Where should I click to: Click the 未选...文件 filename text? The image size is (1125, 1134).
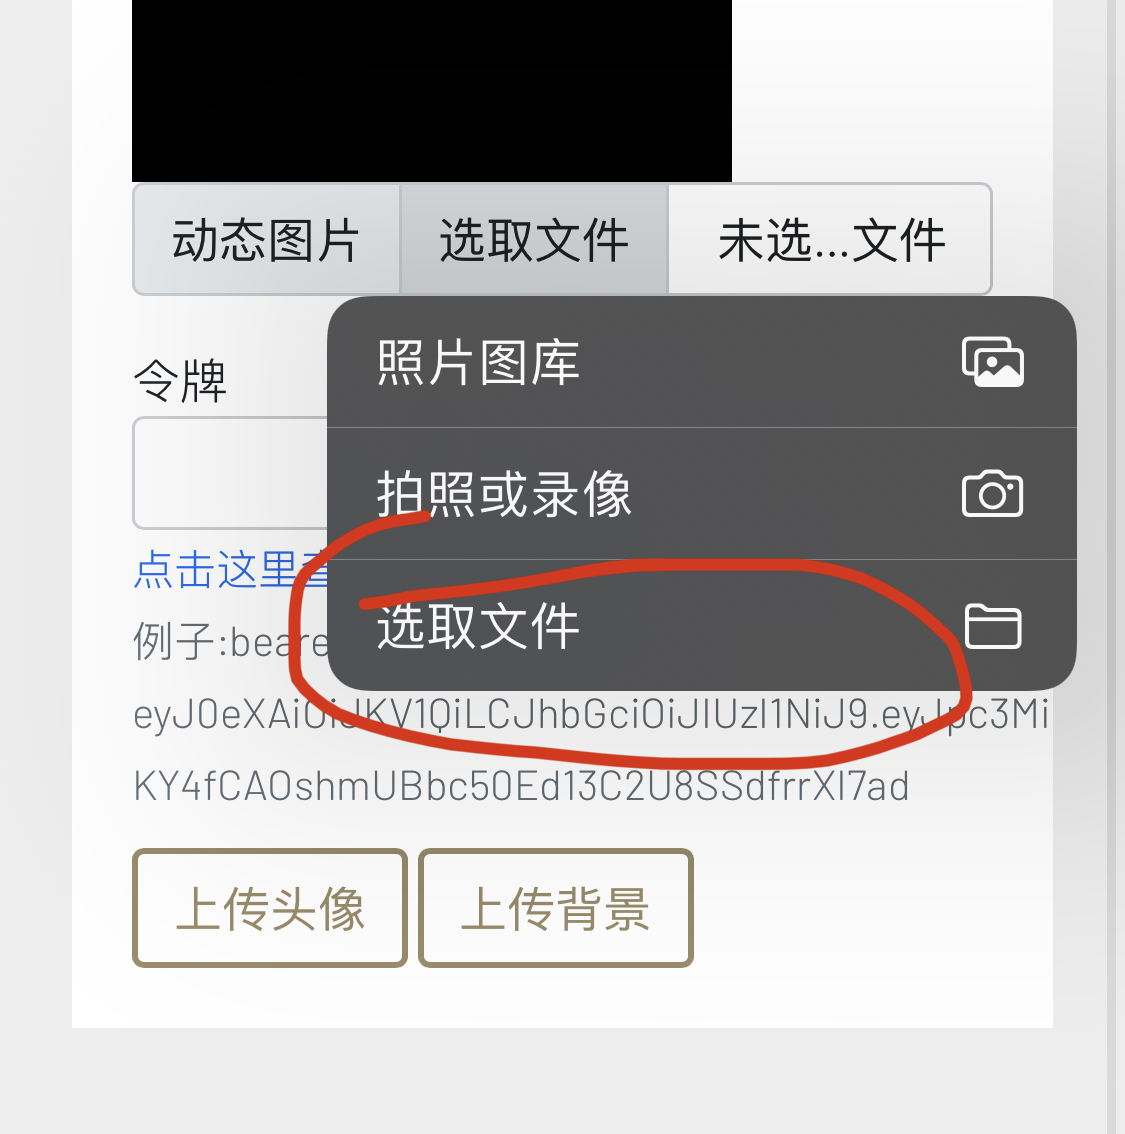[831, 240]
